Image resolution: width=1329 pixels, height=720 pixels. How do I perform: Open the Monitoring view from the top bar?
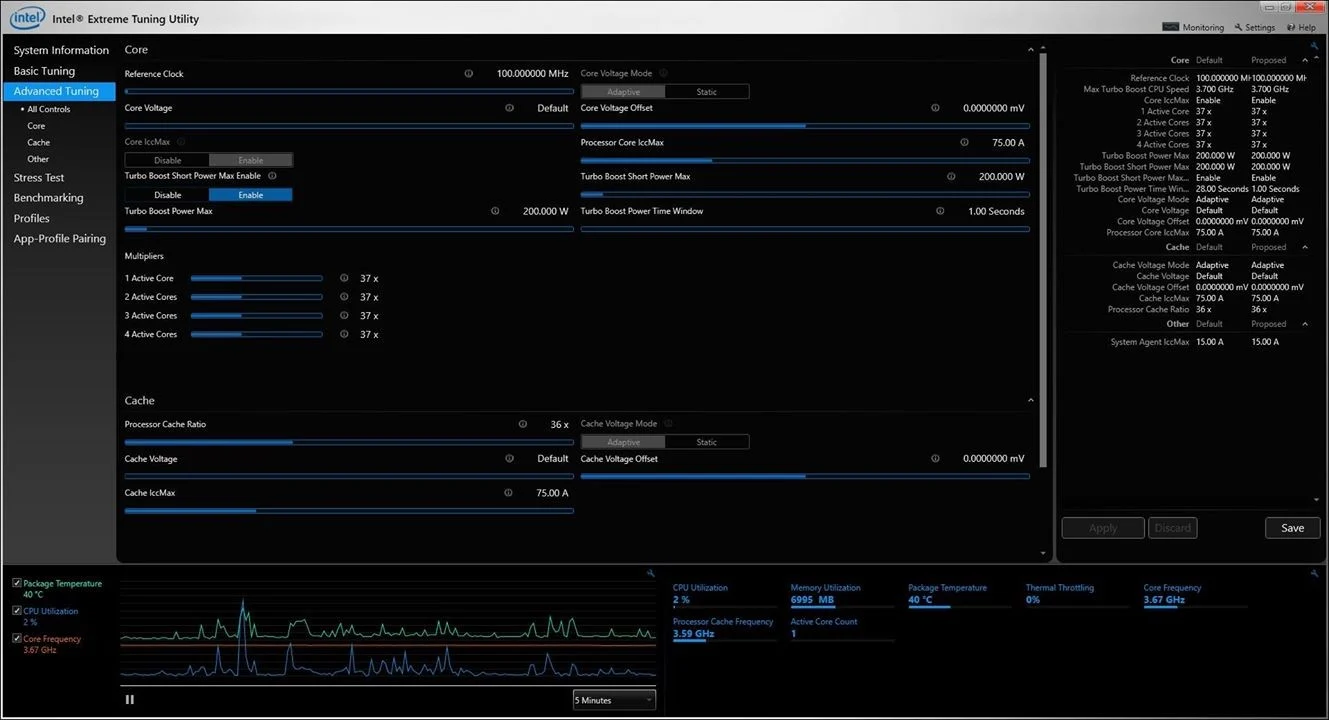(1195, 27)
